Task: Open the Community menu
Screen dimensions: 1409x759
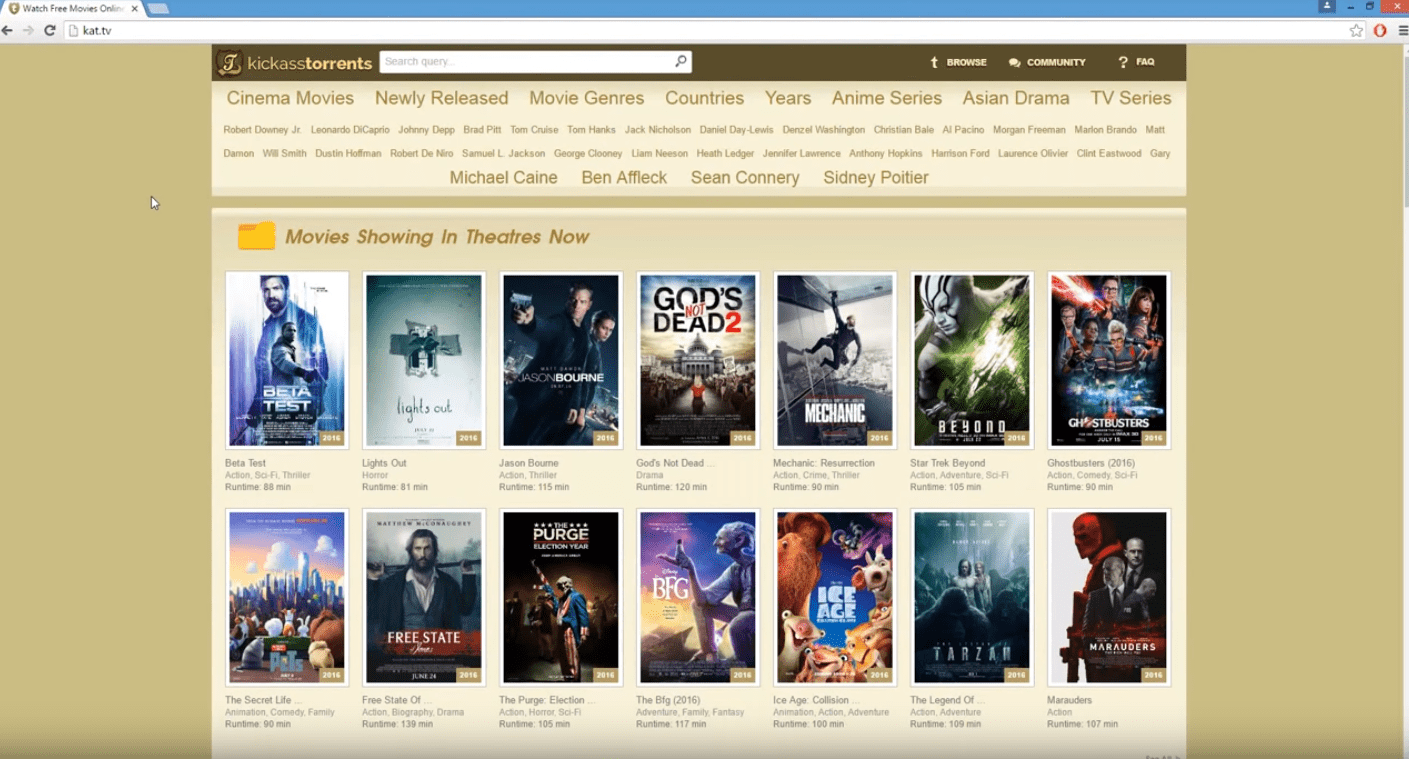Action: click(x=1047, y=62)
